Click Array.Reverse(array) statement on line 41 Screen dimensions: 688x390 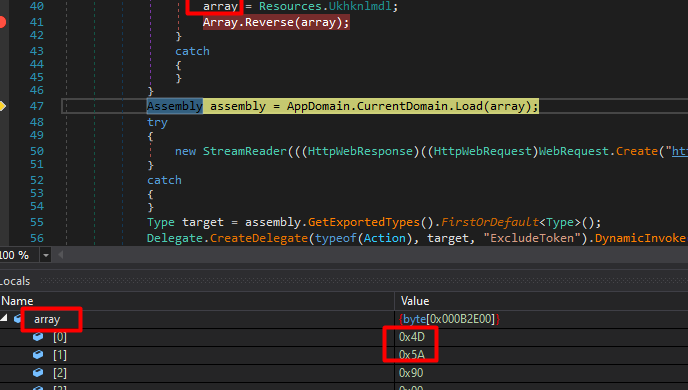[x=276, y=22]
